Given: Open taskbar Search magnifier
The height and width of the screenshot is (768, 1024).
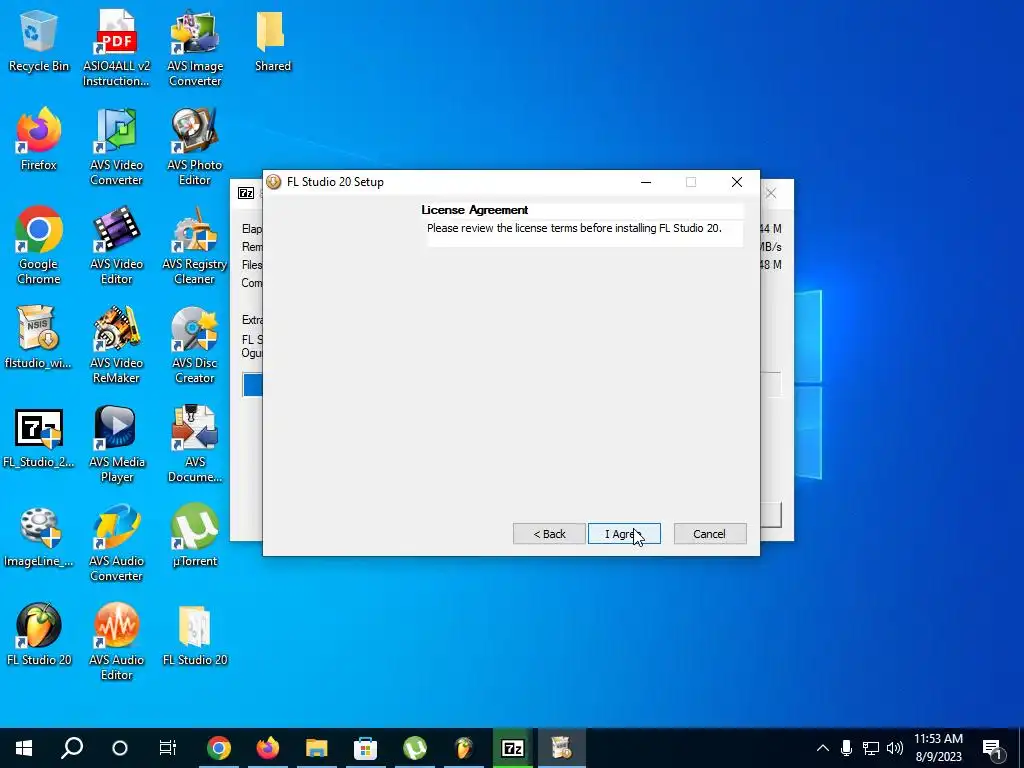Looking at the screenshot, I should (x=72, y=748).
